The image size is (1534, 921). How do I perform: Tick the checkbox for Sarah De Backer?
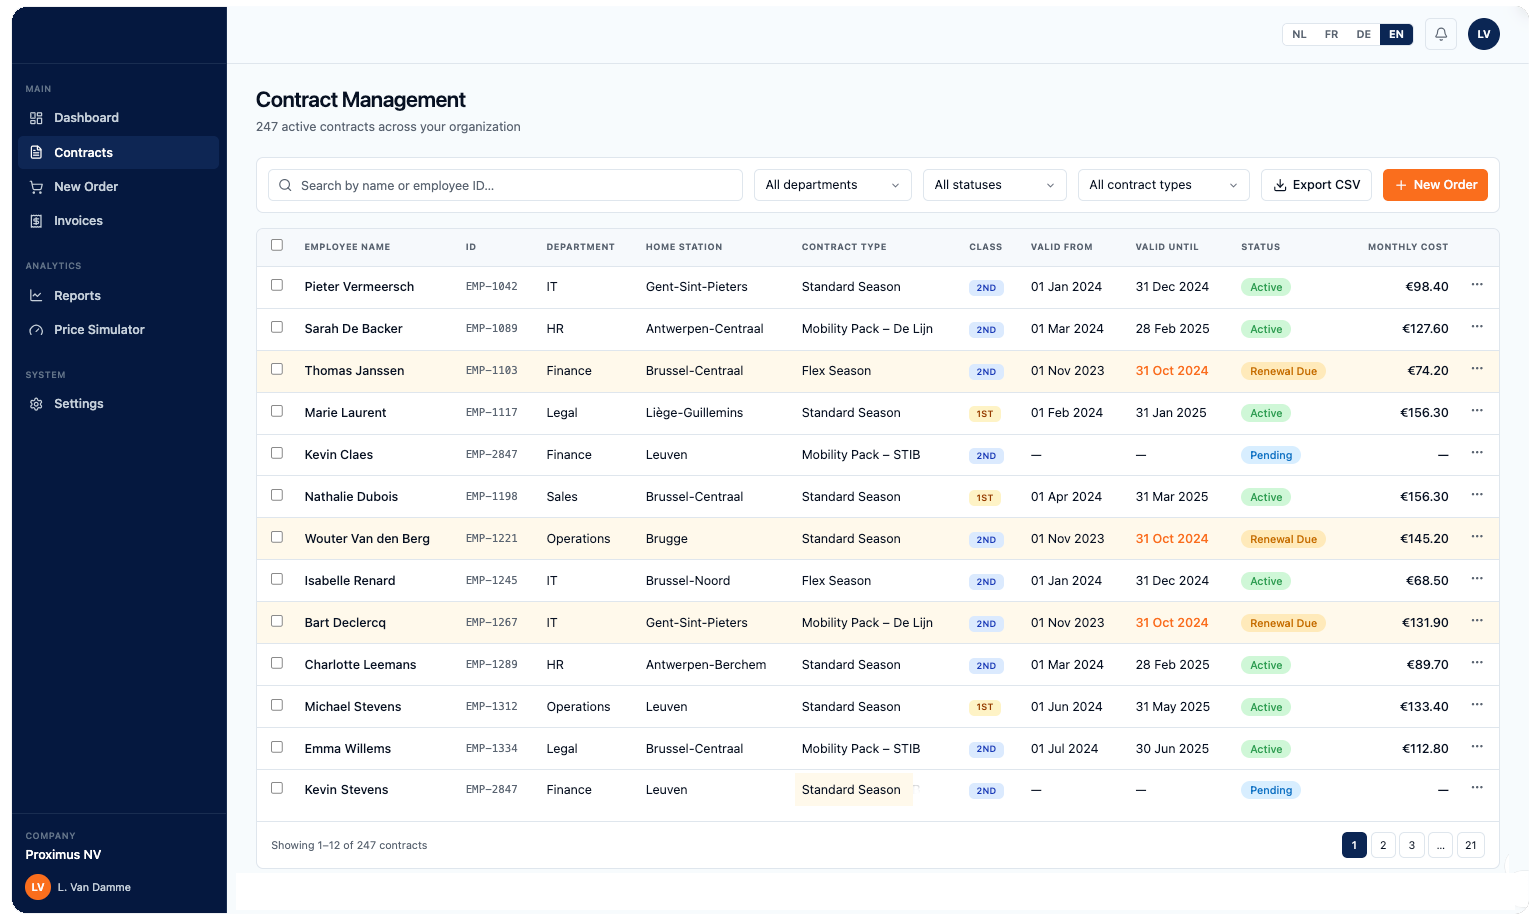(x=277, y=327)
